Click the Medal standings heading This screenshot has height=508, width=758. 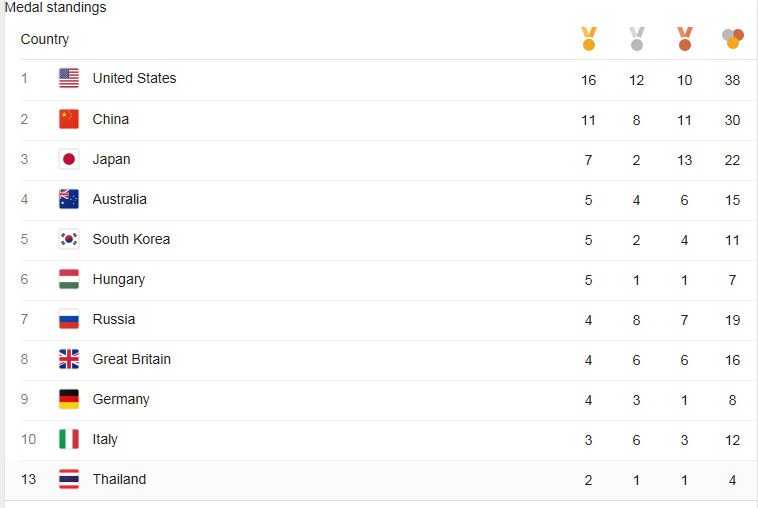[x=56, y=8]
